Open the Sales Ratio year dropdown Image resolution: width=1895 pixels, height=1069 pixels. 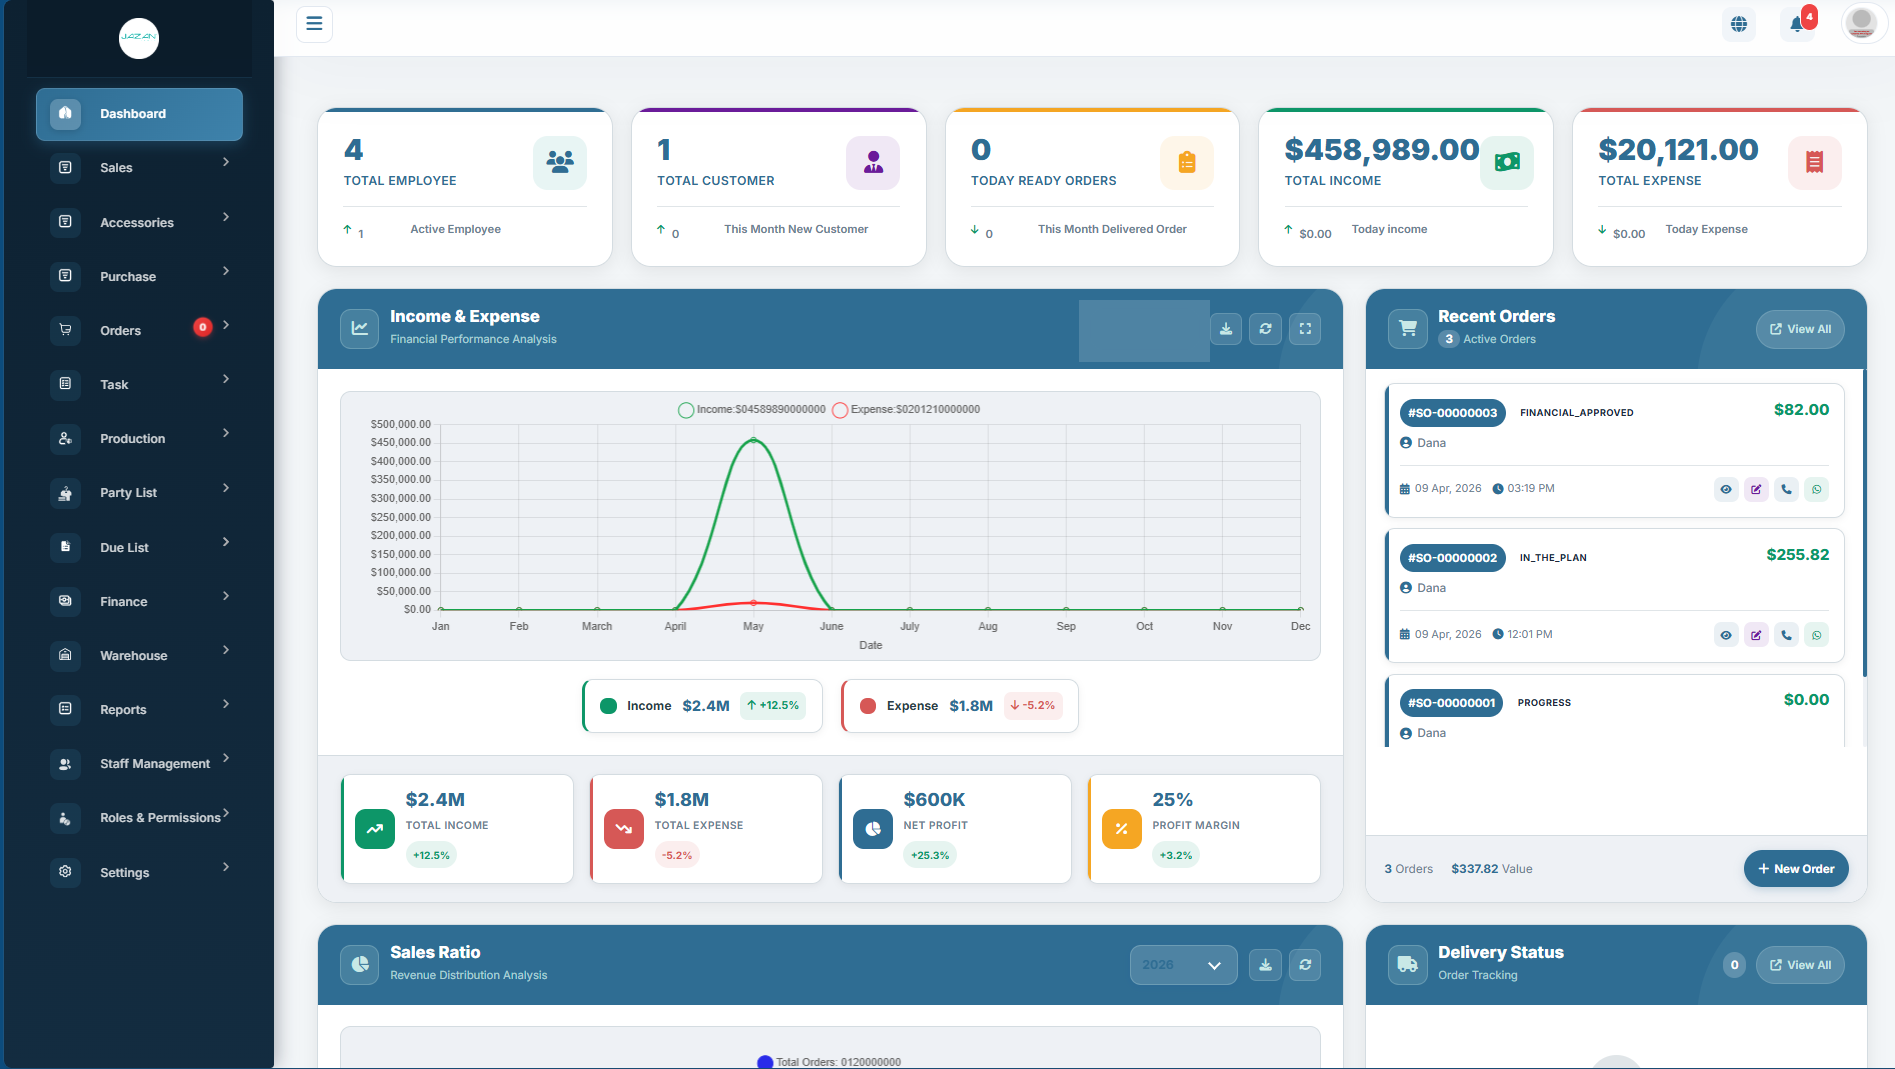[x=1183, y=965]
